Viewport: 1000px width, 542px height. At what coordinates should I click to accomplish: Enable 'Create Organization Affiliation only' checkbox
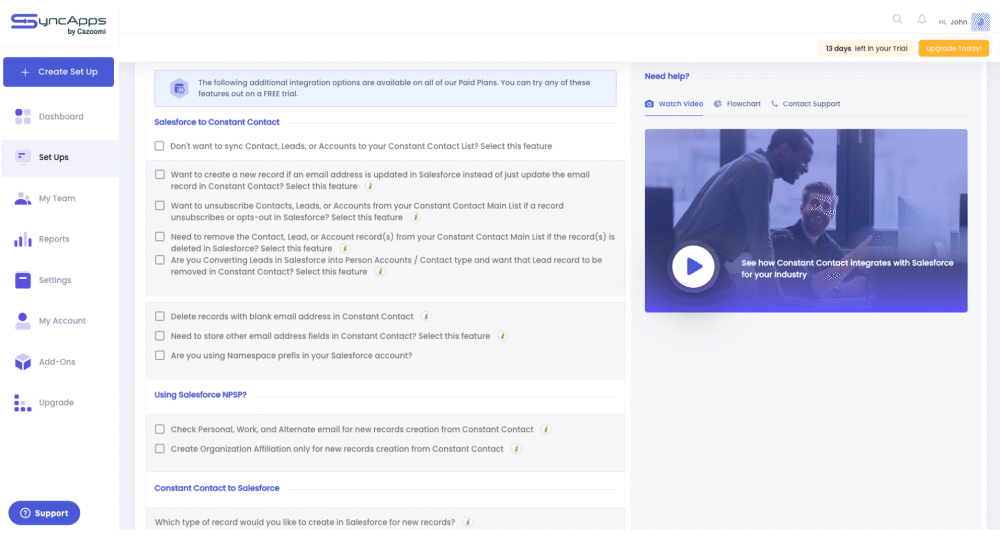click(160, 449)
